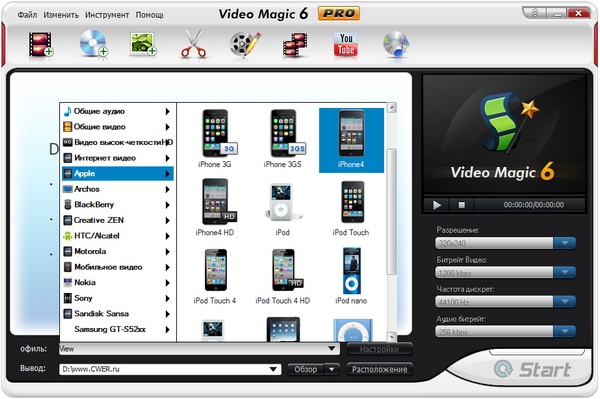Click the disc with music note icon
This screenshot has width=600, height=399.
pyautogui.click(x=396, y=44)
